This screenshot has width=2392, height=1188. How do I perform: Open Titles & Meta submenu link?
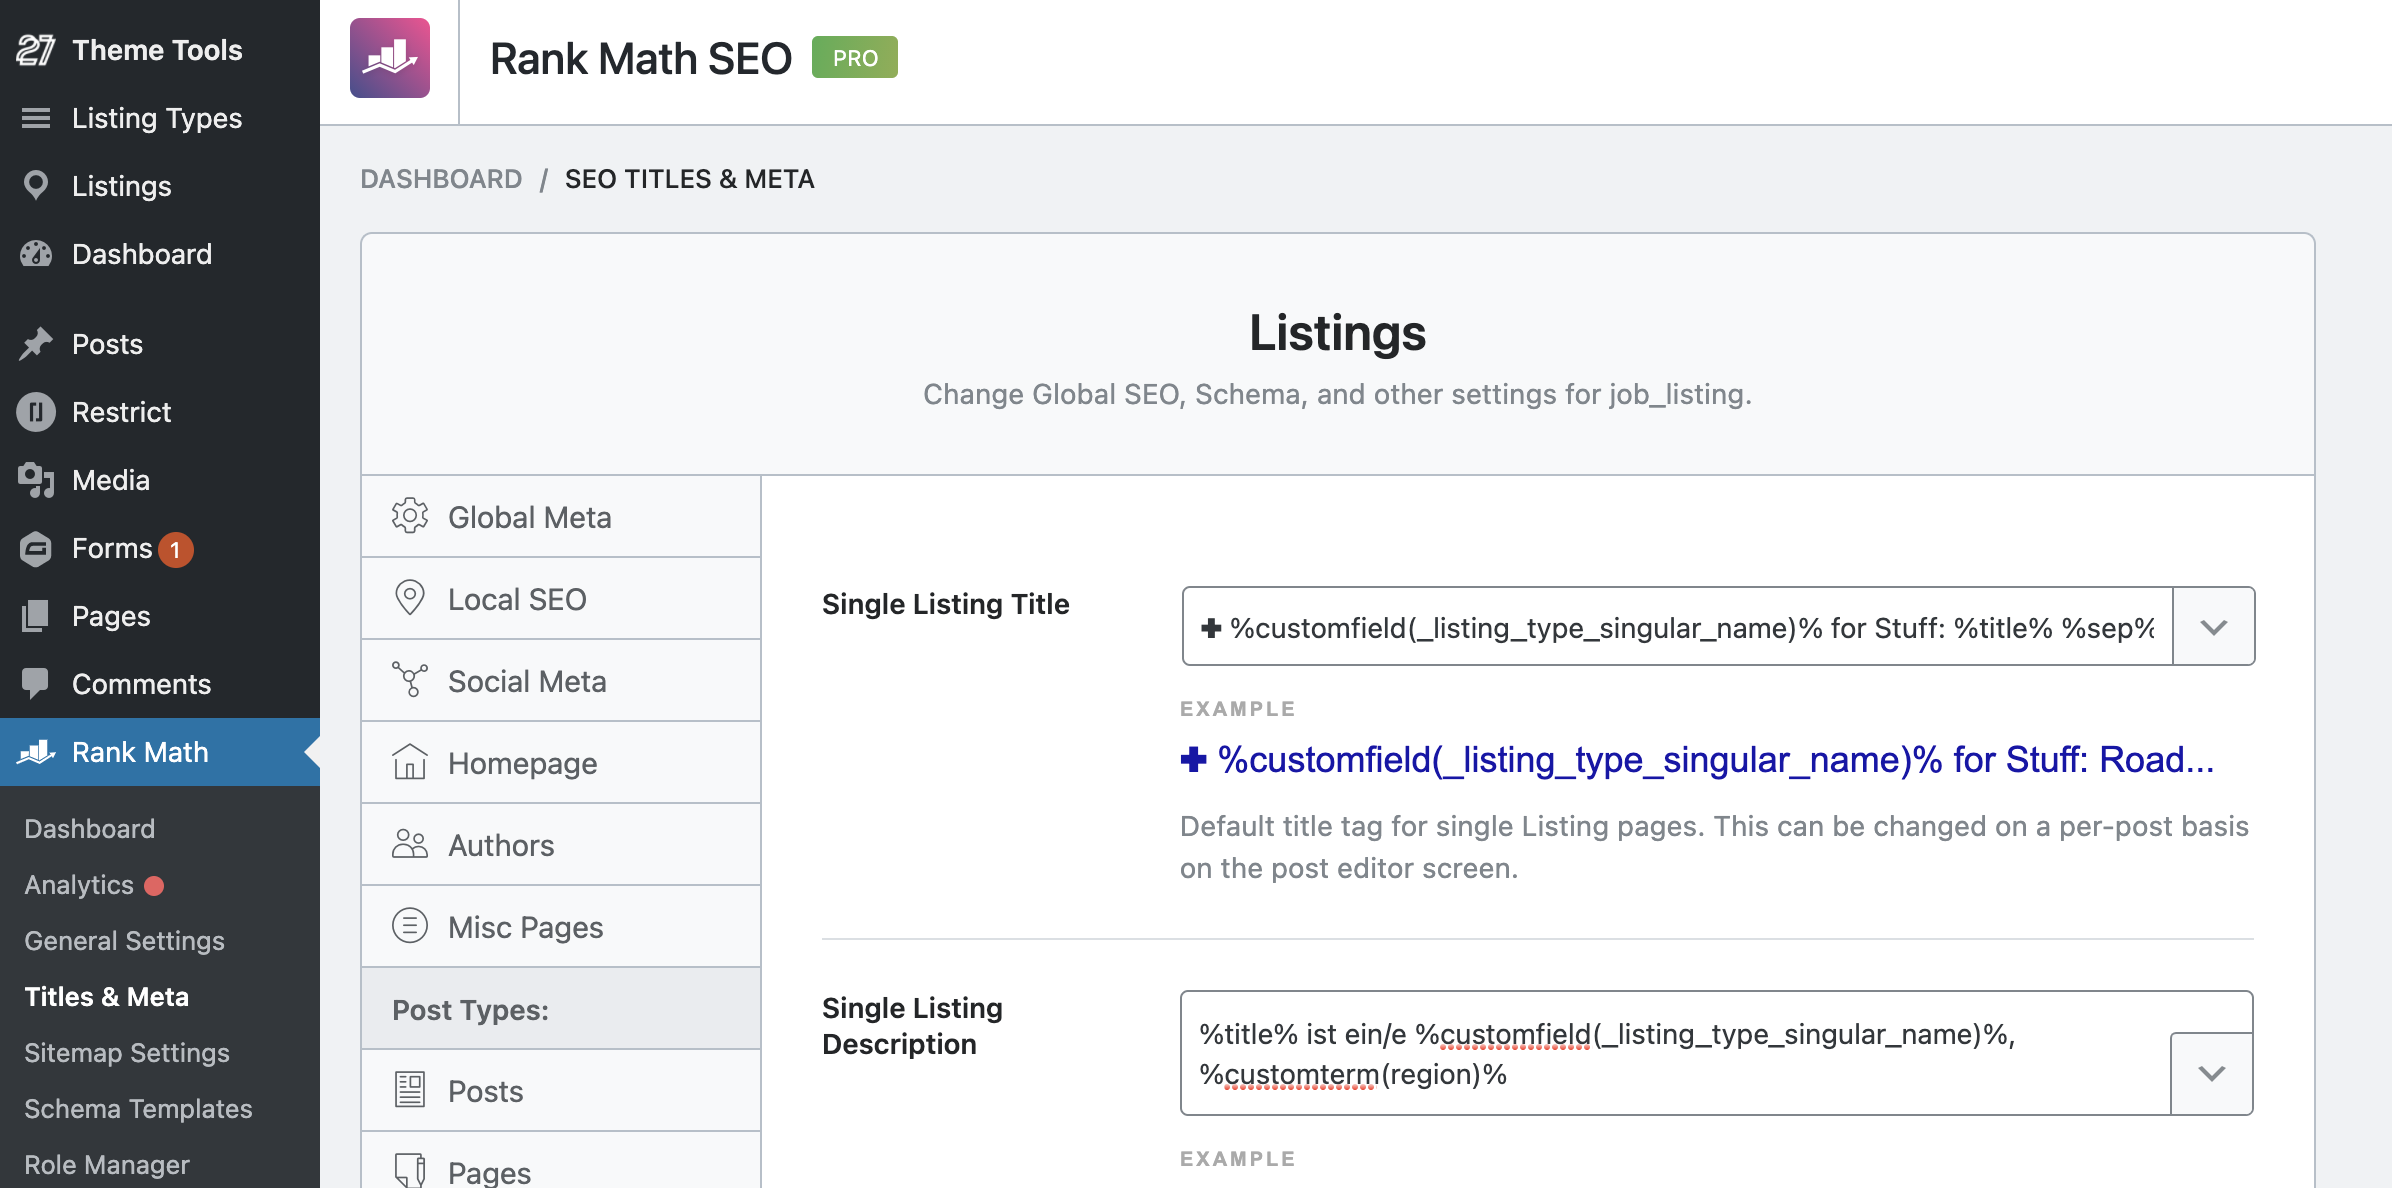point(106,997)
